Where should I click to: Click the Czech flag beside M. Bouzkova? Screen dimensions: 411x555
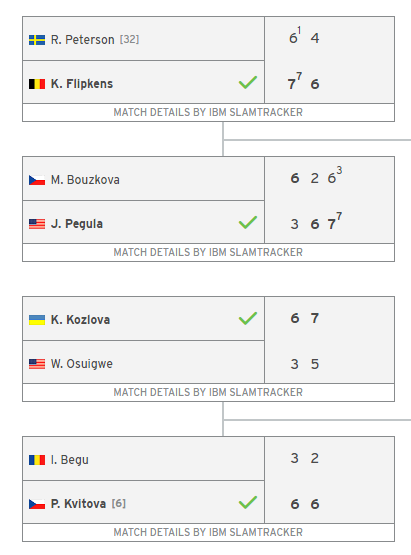point(37,180)
